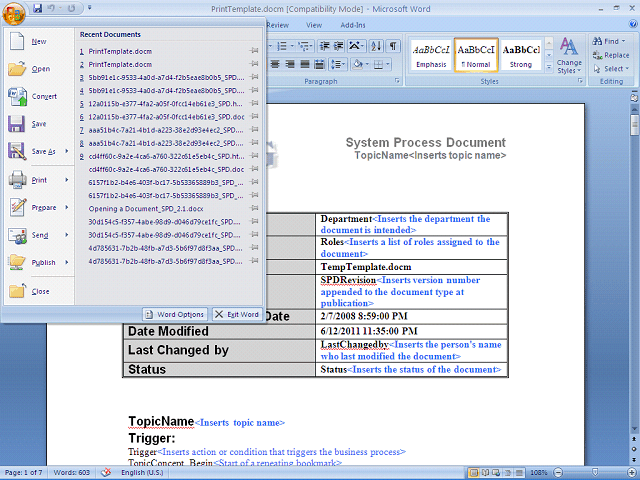Click the Decrease Indent icon
The height and width of the screenshot is (480, 640).
click(x=324, y=46)
